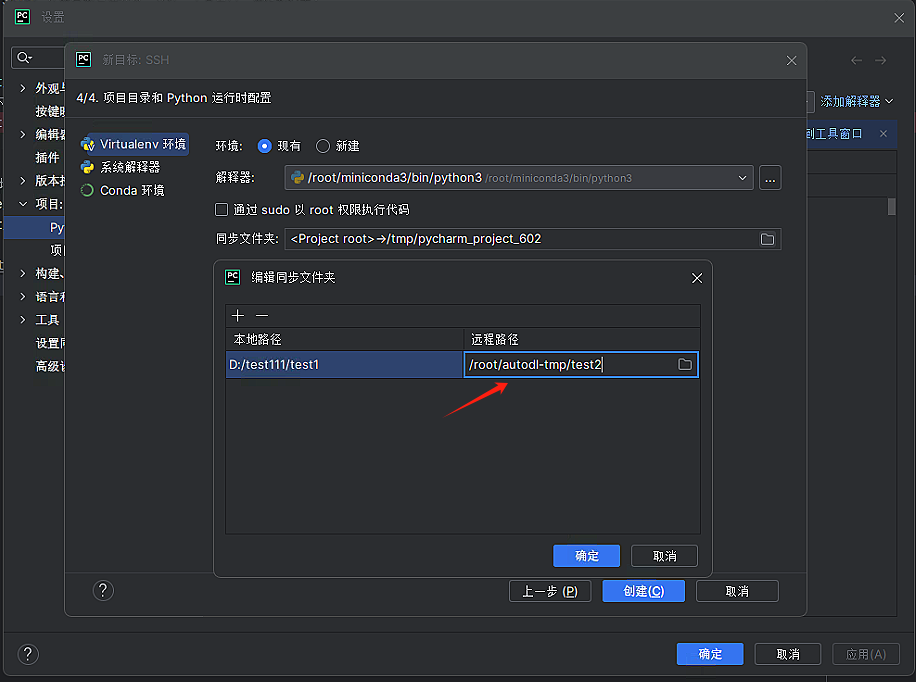Select System Interpreter option
The image size is (916, 682).
(121, 167)
